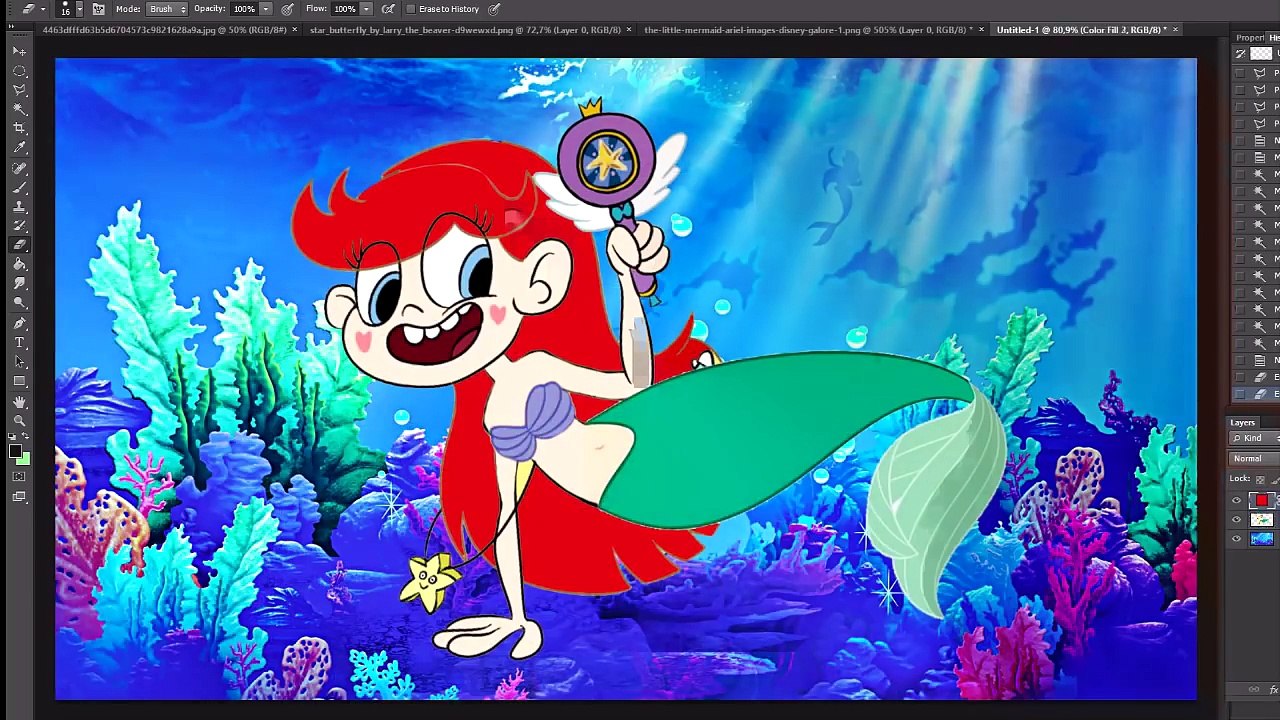Screen dimensions: 1280x720
Task: Toggle the brush panel button
Action: click(99, 9)
